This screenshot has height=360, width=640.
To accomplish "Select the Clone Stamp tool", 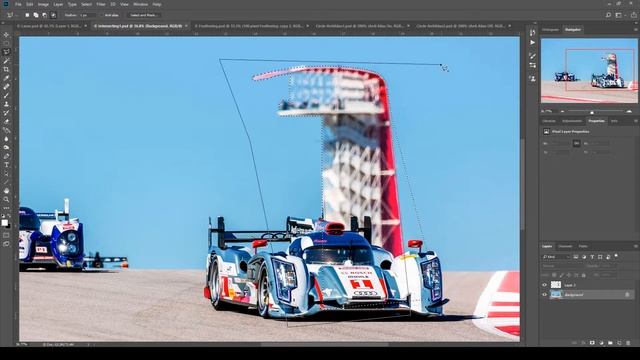I will [x=6, y=104].
